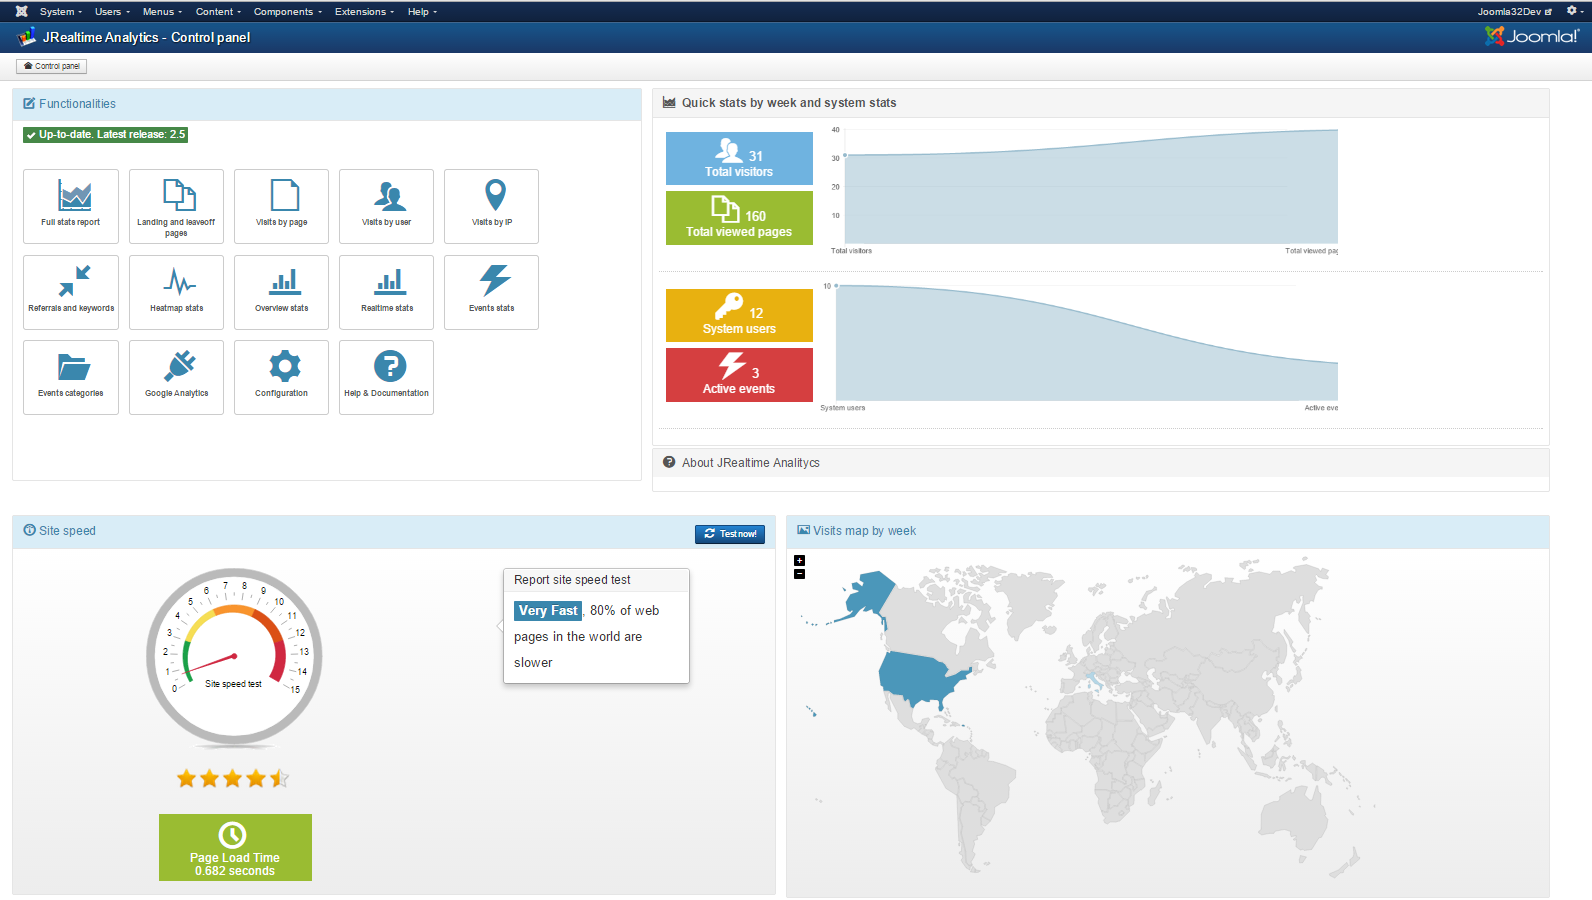1592x900 pixels.
Task: Open the Google Analytics tile
Action: click(176, 377)
